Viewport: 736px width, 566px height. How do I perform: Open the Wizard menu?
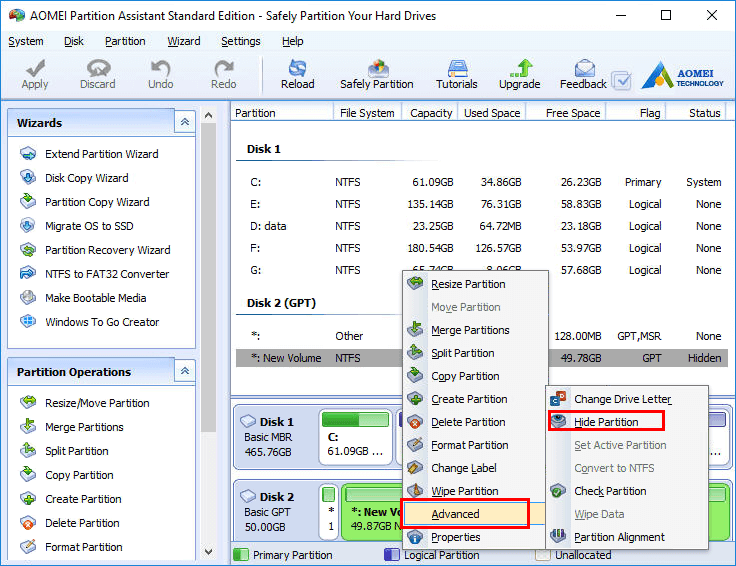[x=184, y=41]
